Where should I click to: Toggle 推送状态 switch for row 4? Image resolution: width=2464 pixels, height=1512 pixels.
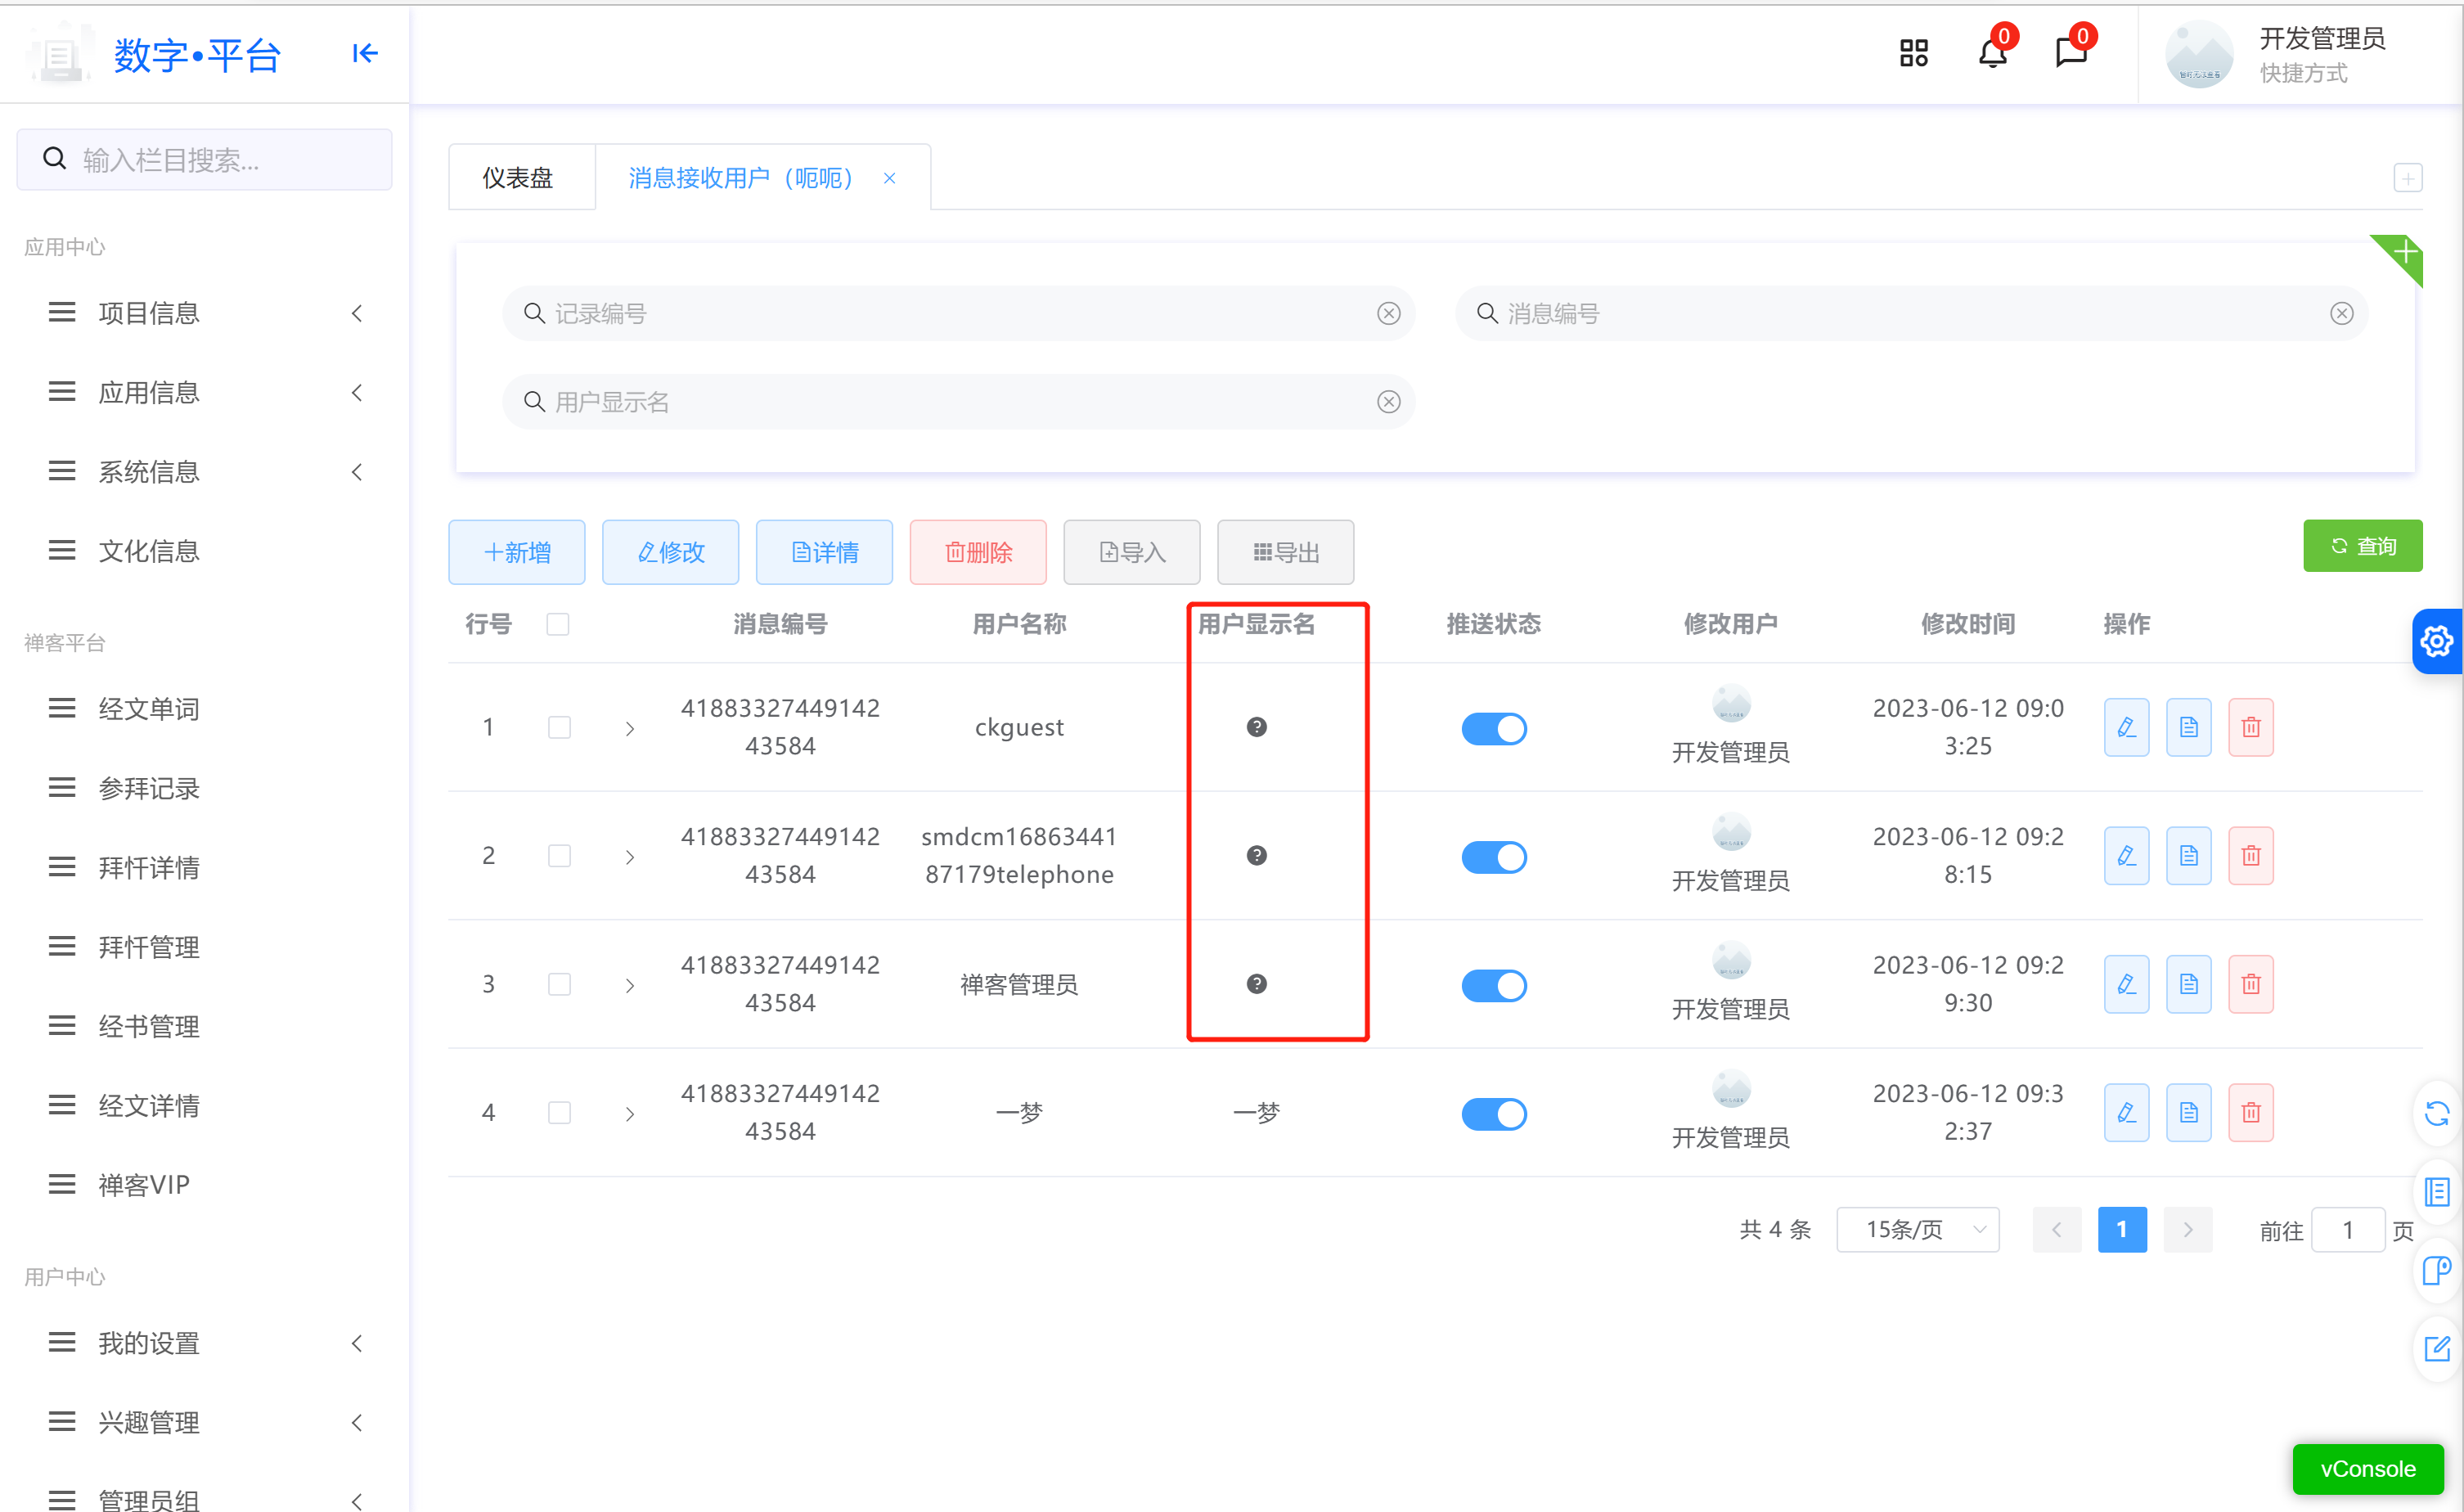coord(1493,1114)
